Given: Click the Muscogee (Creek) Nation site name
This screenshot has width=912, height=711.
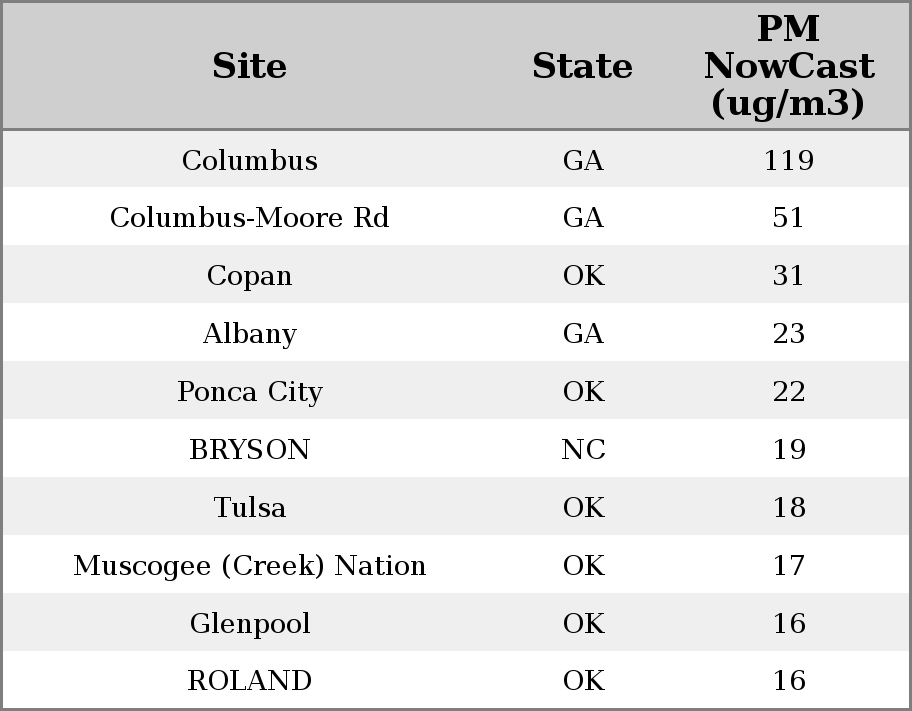Looking at the screenshot, I should (250, 566).
